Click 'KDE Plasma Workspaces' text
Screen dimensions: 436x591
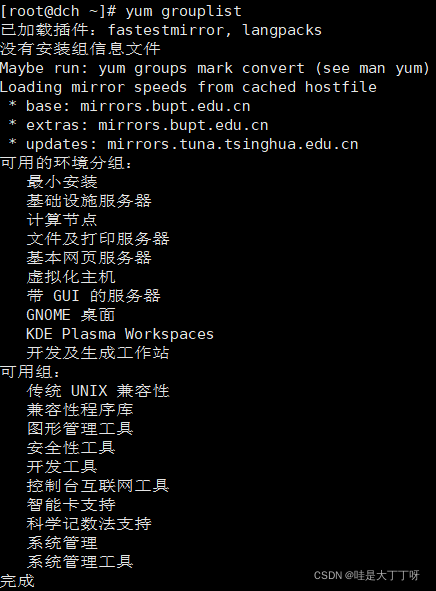pyautogui.click(x=120, y=334)
